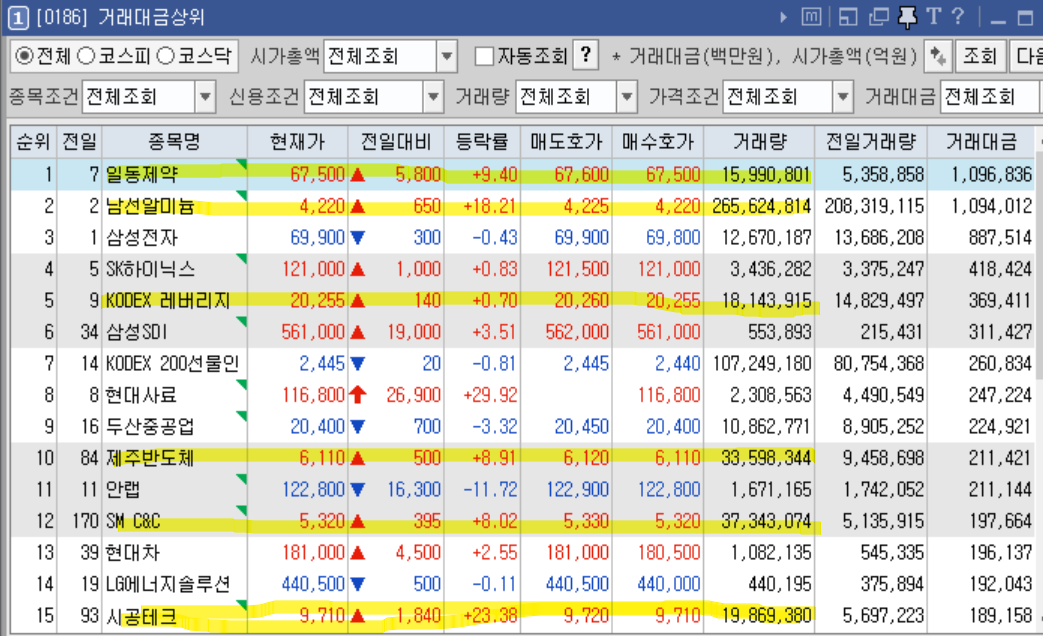Select the 현대차 stock name
This screenshot has height=636, width=1043.
pyautogui.click(x=132, y=552)
